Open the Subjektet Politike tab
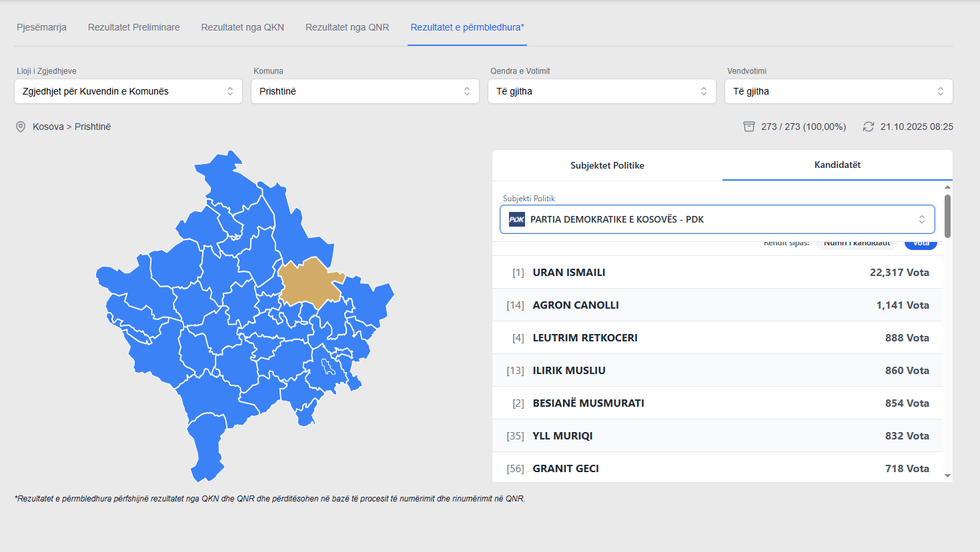Image resolution: width=980 pixels, height=552 pixels. tap(607, 165)
